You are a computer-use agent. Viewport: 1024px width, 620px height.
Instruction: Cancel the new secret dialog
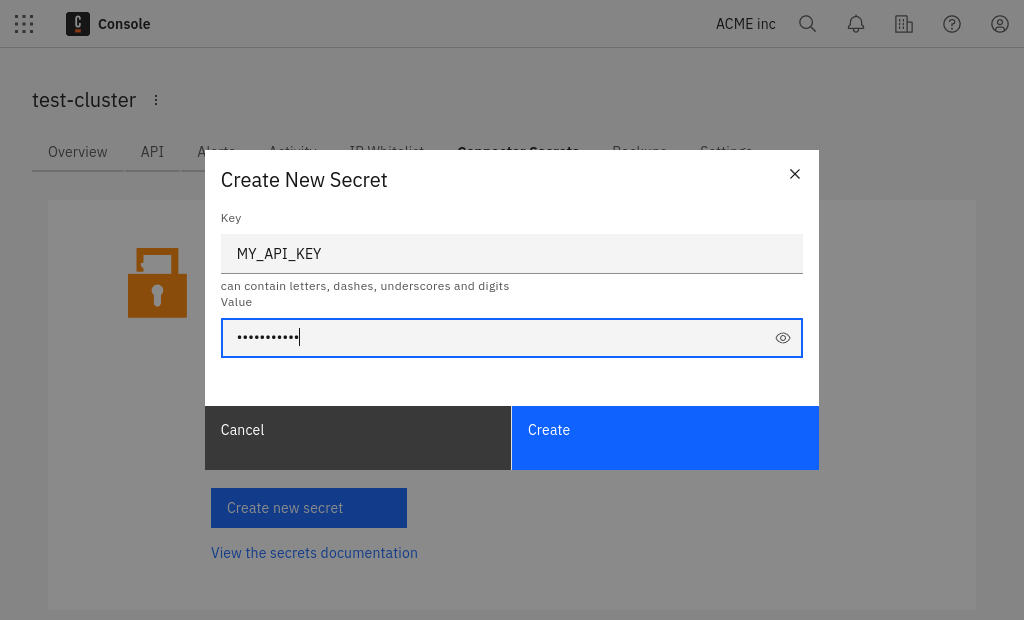[x=357, y=437]
